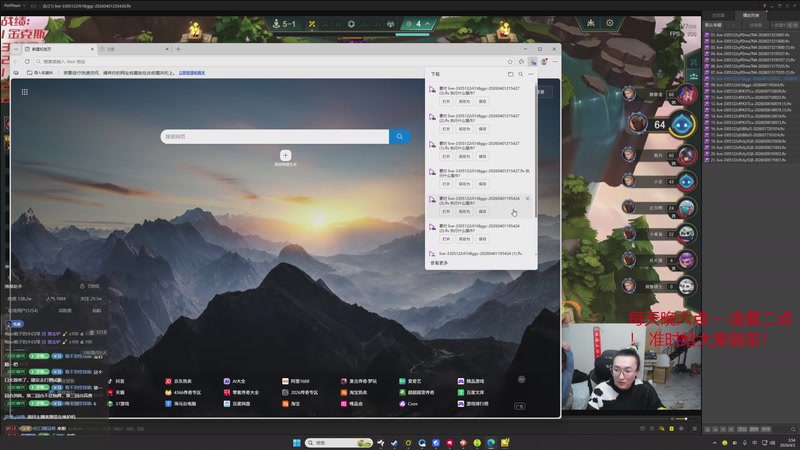Refresh the browser page
The width and height of the screenshot is (800, 450).
27,62
